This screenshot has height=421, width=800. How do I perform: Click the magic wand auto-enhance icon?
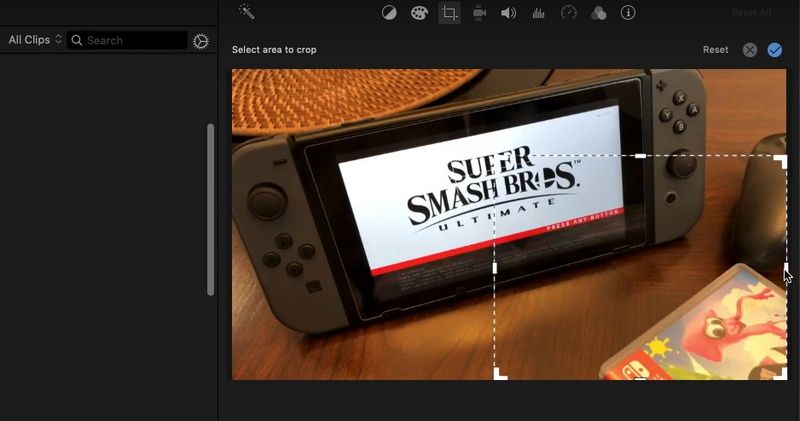246,11
